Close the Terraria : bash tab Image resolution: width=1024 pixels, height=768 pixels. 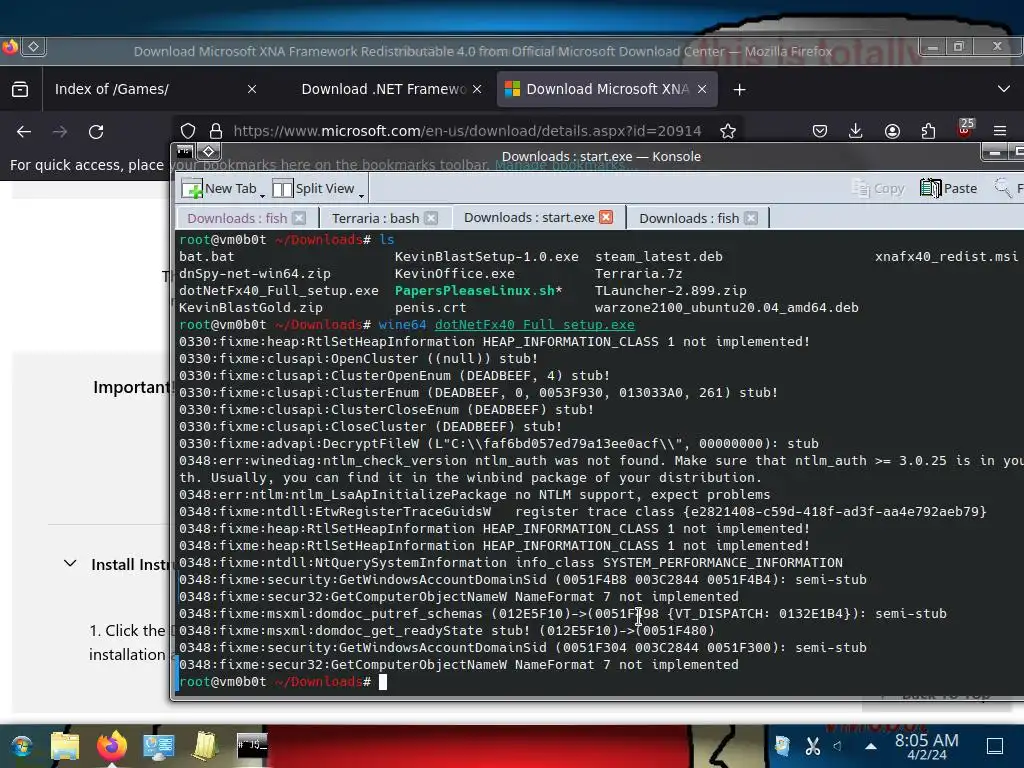pyautogui.click(x=431, y=218)
